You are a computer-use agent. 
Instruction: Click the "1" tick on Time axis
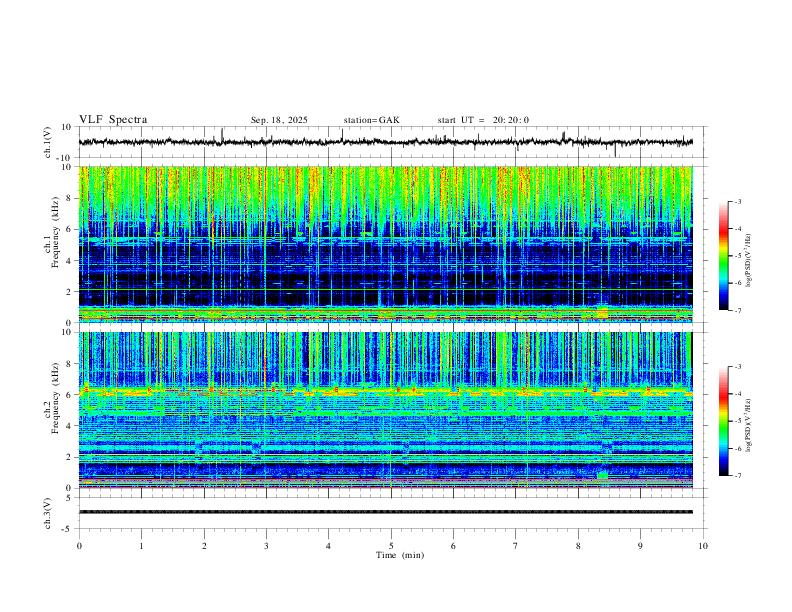[141, 546]
